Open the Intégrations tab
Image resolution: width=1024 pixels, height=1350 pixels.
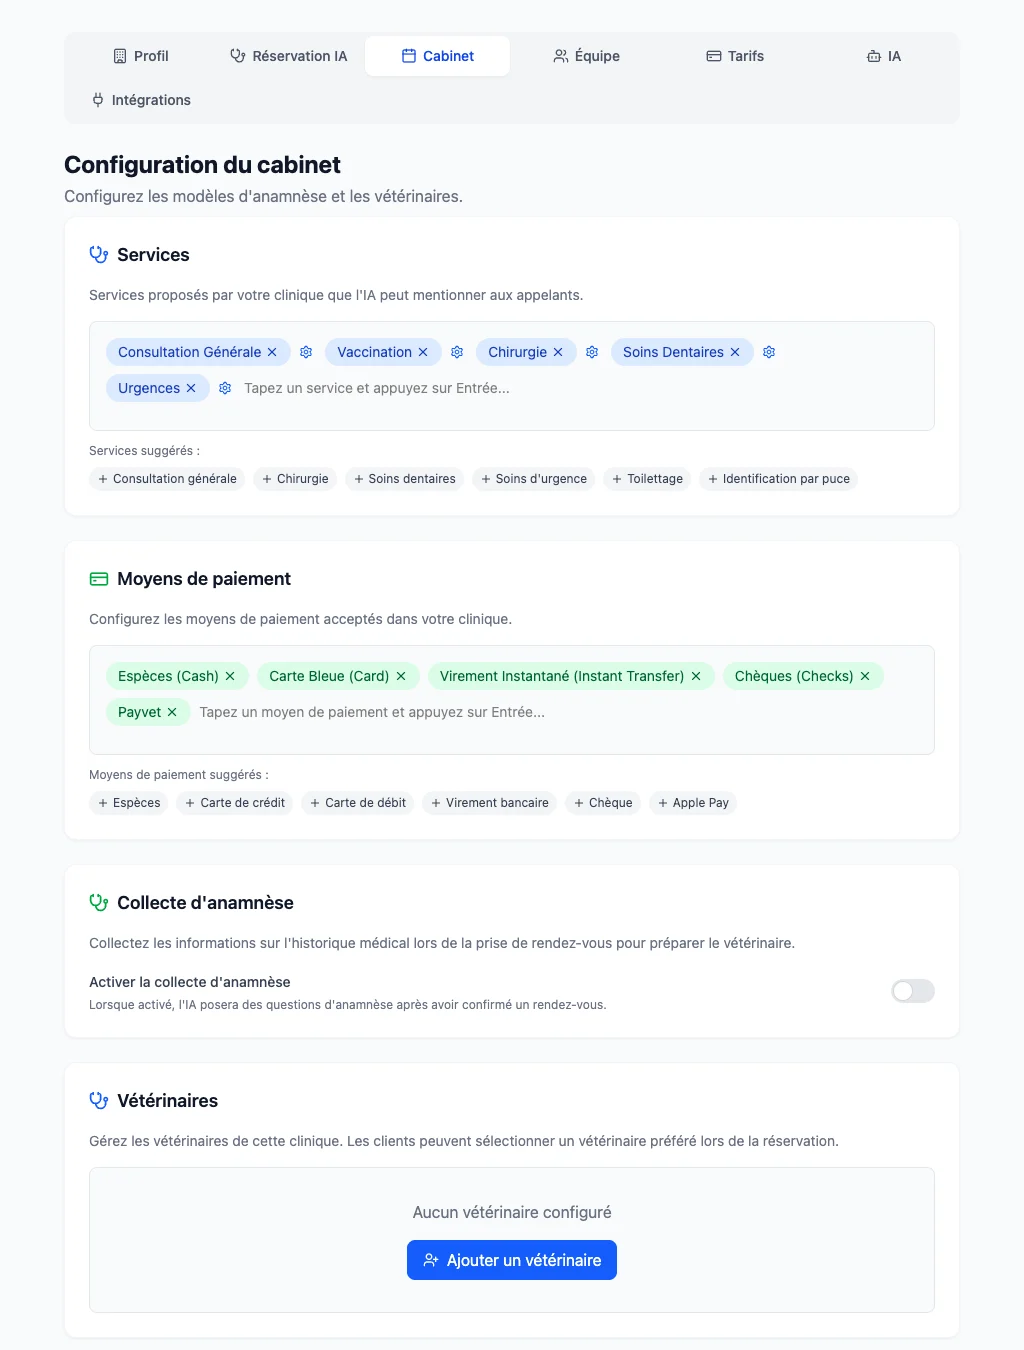pos(141,100)
